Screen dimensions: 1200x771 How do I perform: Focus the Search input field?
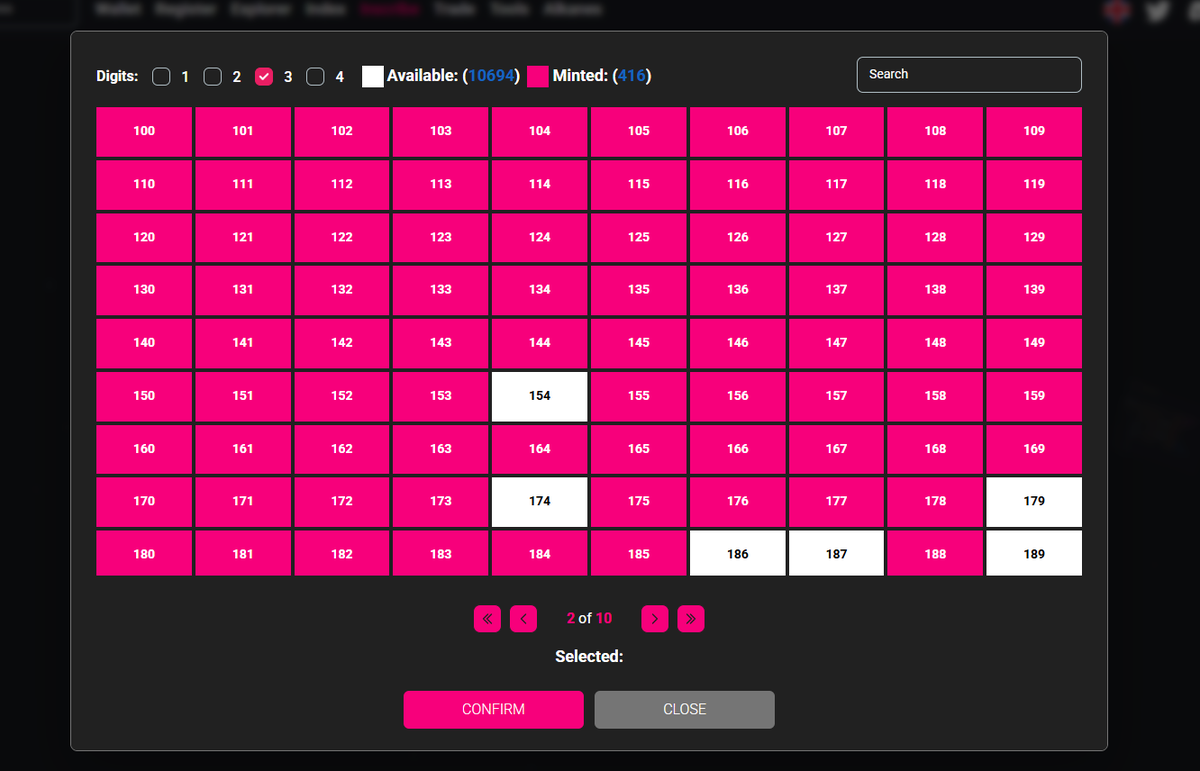969,74
